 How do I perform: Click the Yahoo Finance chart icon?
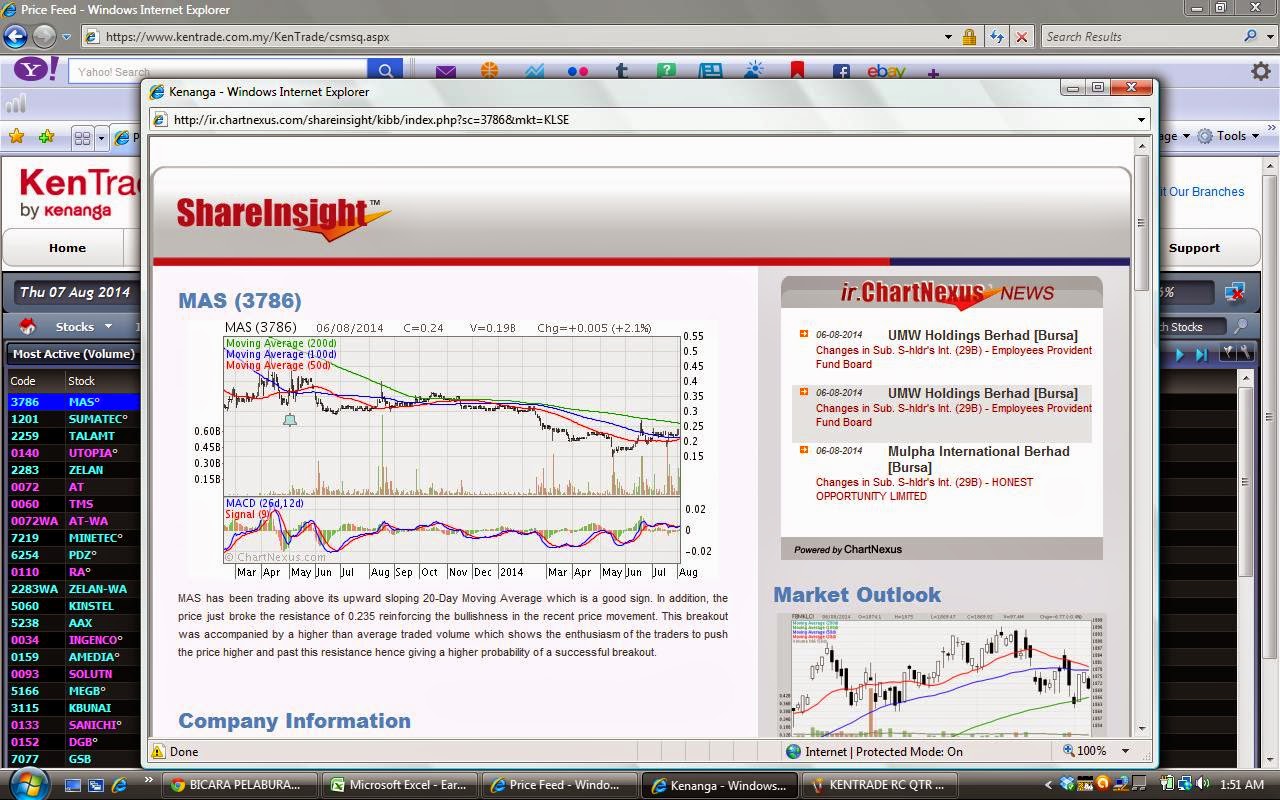[533, 71]
